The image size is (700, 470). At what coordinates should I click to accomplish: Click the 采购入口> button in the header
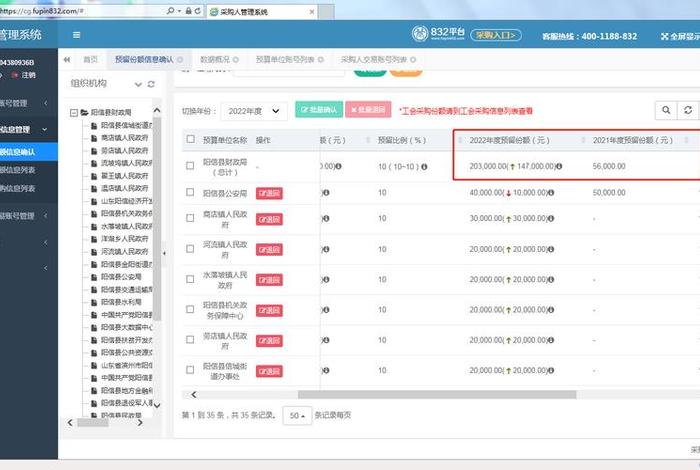point(496,35)
